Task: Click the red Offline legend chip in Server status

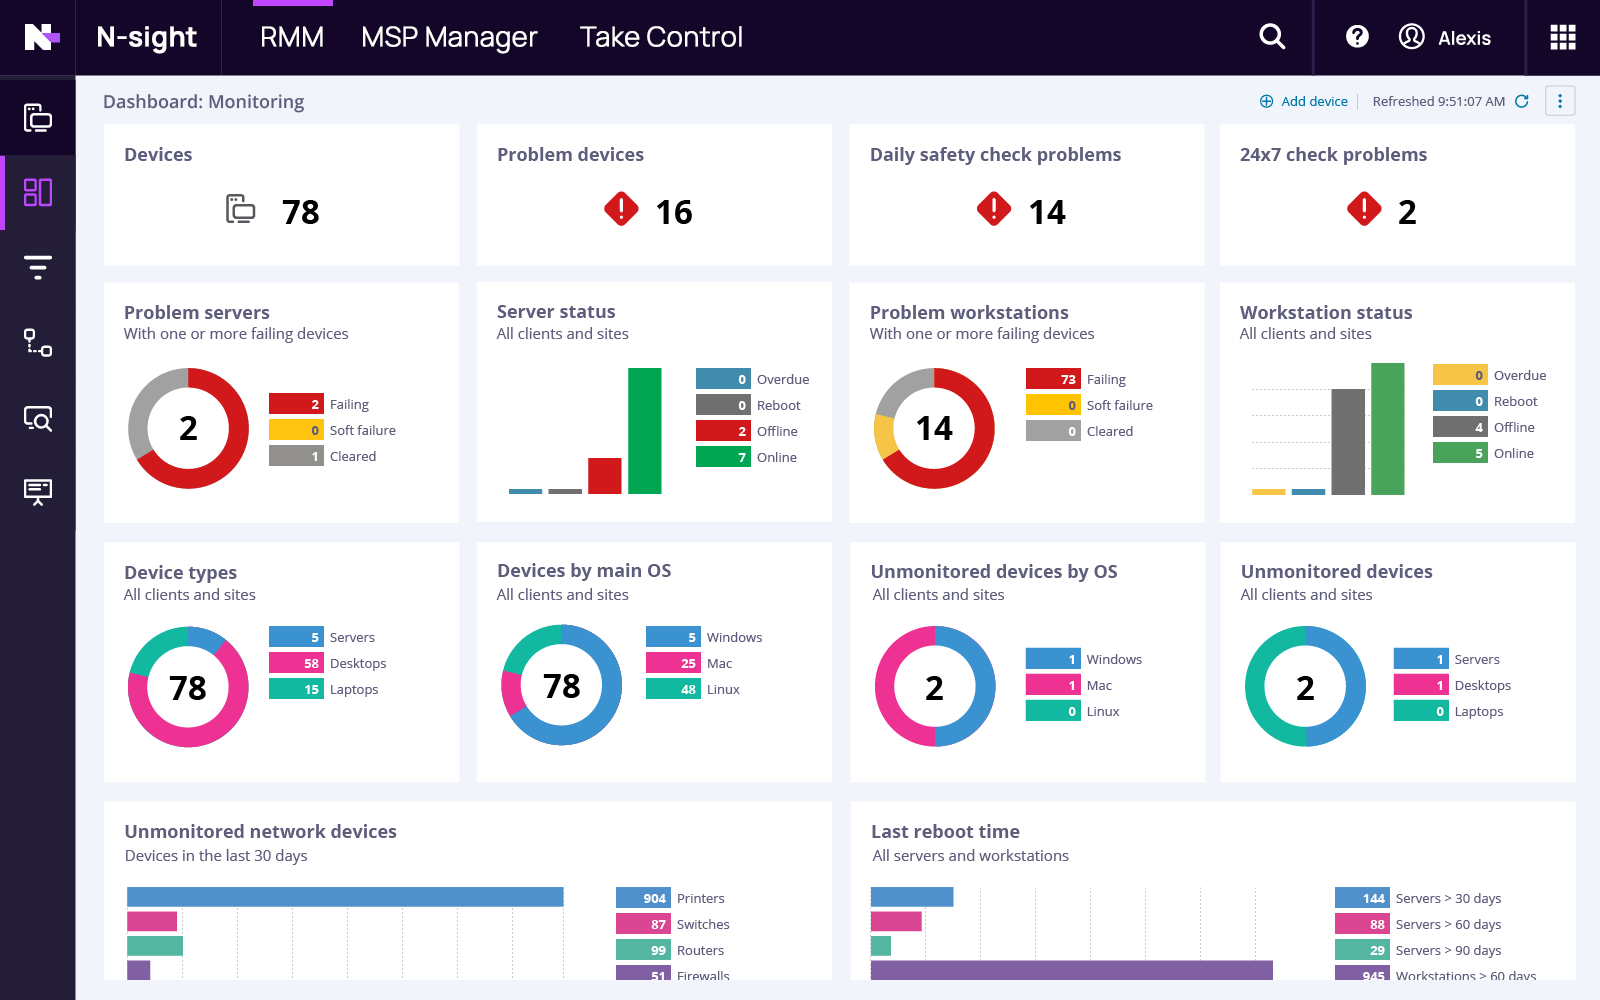Action: (722, 430)
